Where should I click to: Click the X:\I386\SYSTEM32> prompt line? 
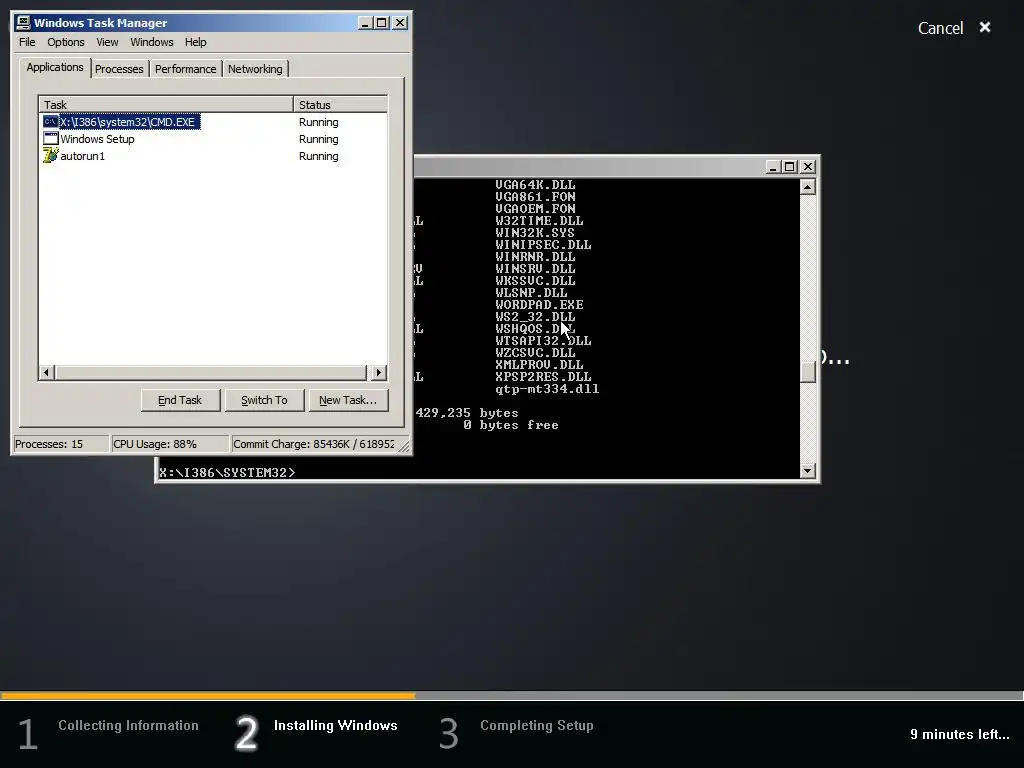click(x=227, y=473)
